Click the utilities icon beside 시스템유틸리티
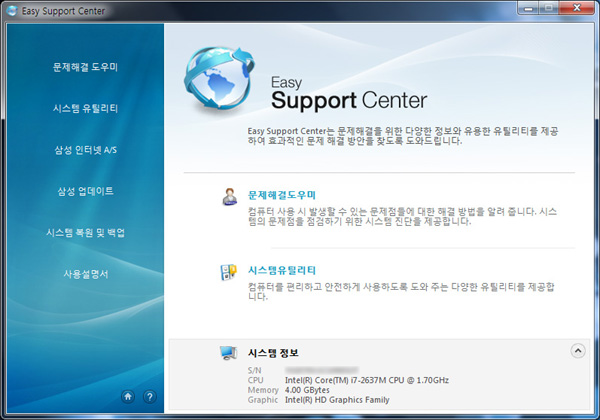Viewport: 600px width, 420px height. (x=228, y=272)
